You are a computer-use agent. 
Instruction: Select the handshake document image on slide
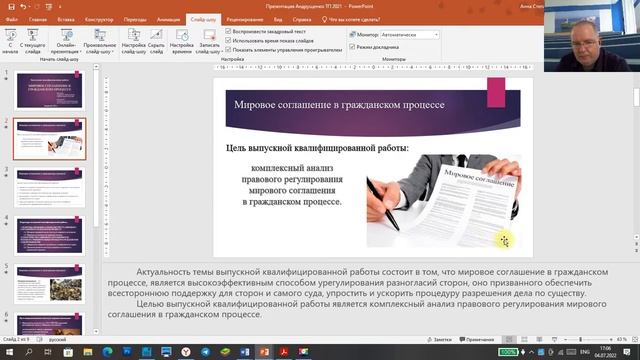444,200
